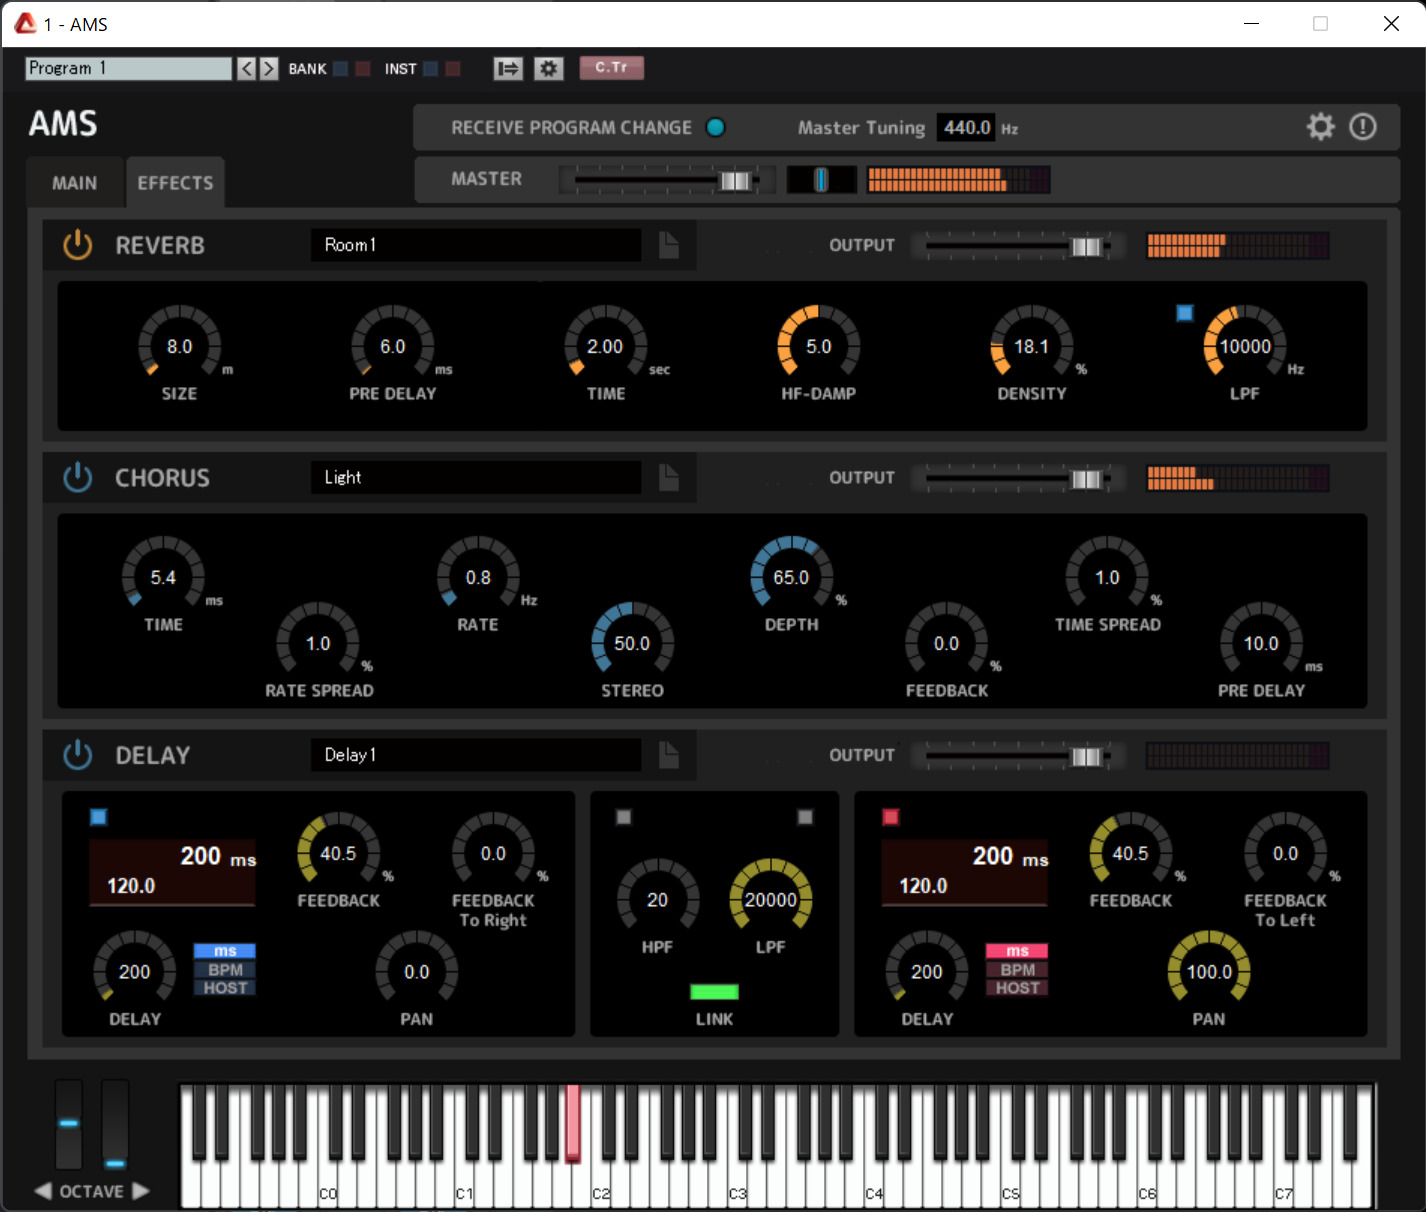1426x1212 pixels.
Task: Open AMS settings gear icon
Action: point(1321,127)
